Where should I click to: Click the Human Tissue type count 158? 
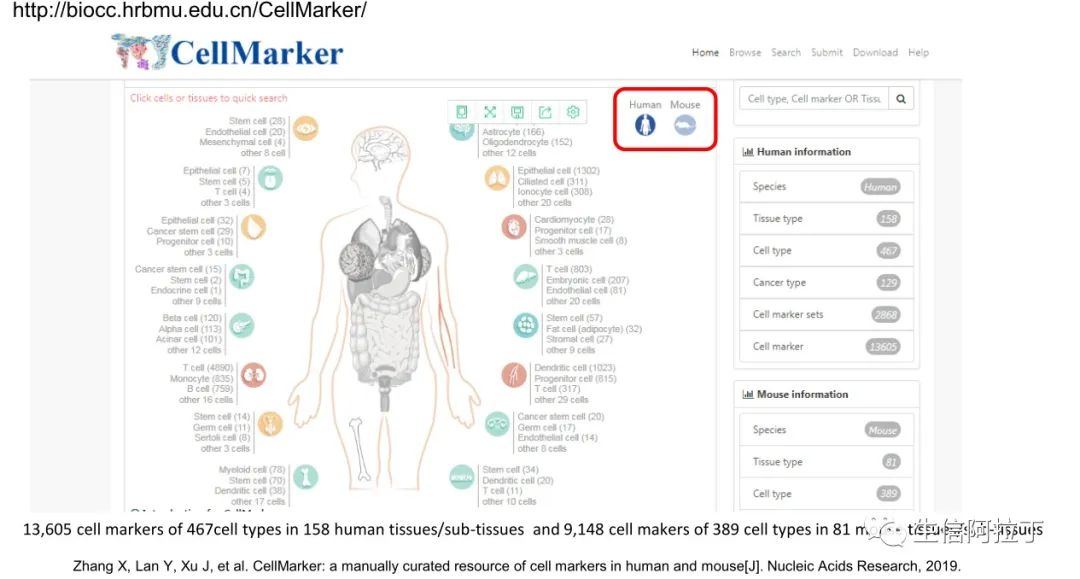click(888, 219)
